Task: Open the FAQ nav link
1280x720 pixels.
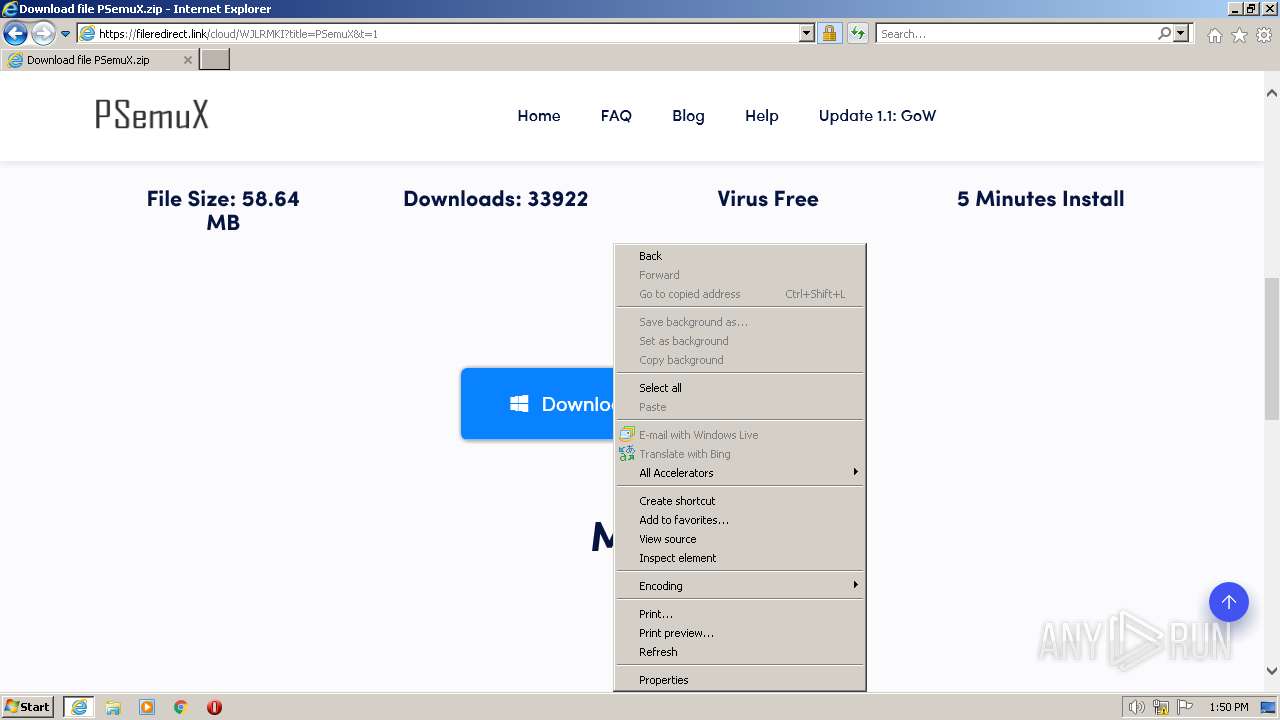Action: pyautogui.click(x=616, y=116)
